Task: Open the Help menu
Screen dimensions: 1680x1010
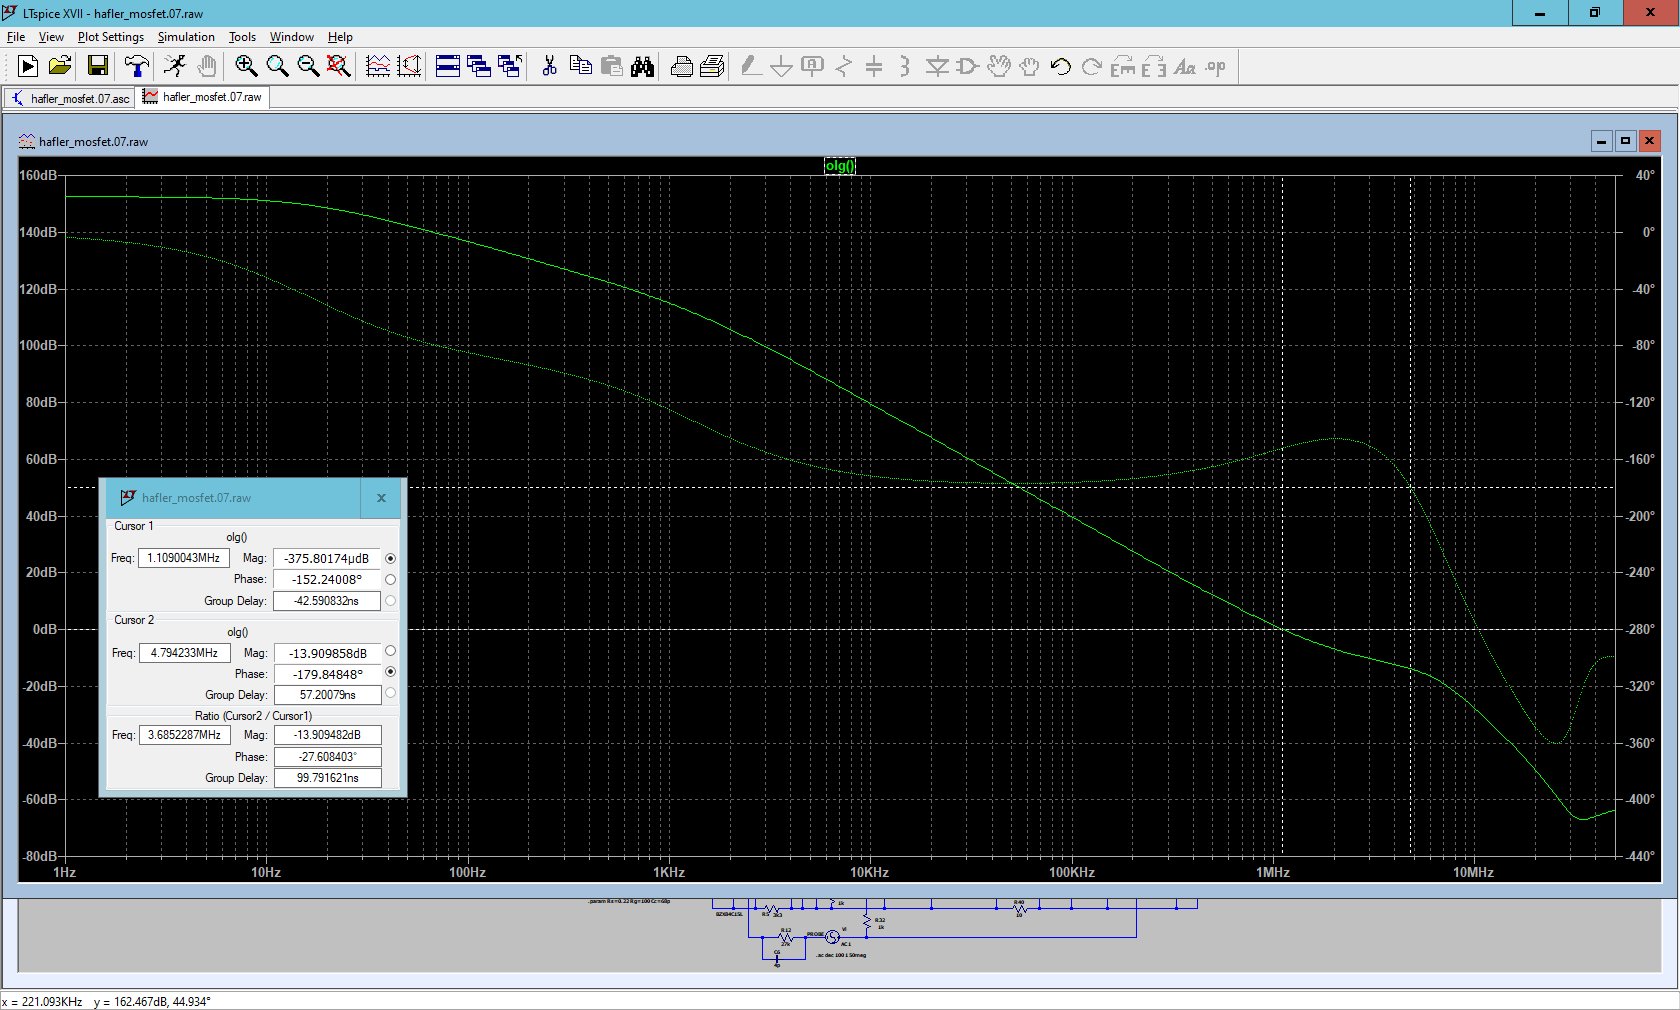Action: 340,37
